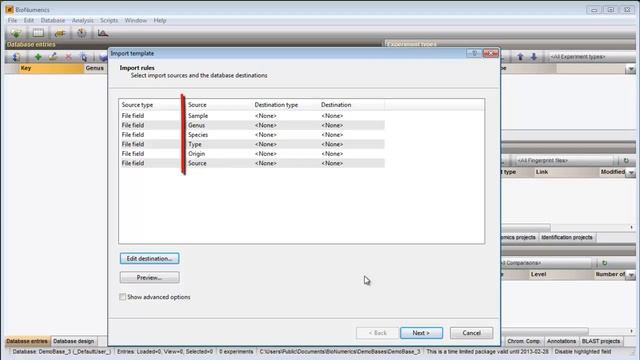Open column dropdown arrow beside Number of header
The width and height of the screenshot is (640, 360).
coord(631,275)
